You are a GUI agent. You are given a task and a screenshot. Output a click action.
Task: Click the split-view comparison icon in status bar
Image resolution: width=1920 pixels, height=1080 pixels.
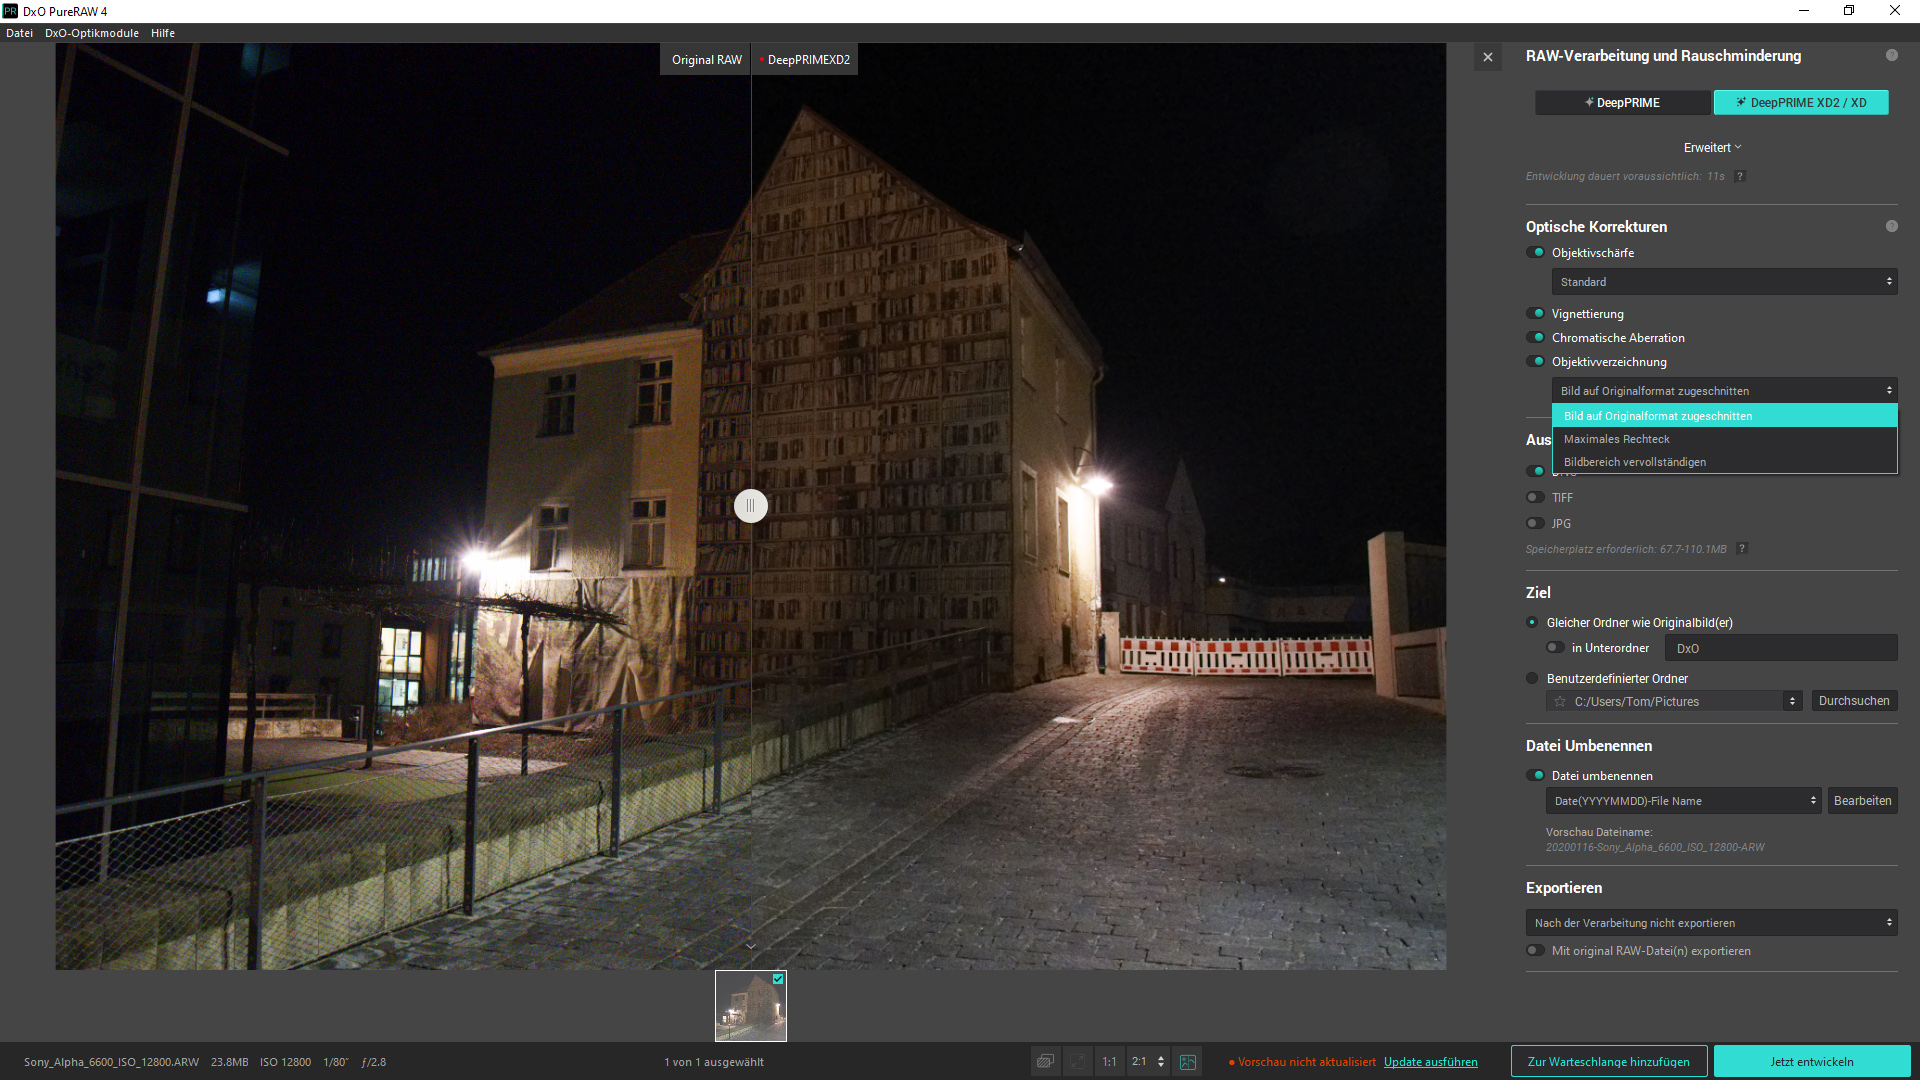tap(1187, 1062)
